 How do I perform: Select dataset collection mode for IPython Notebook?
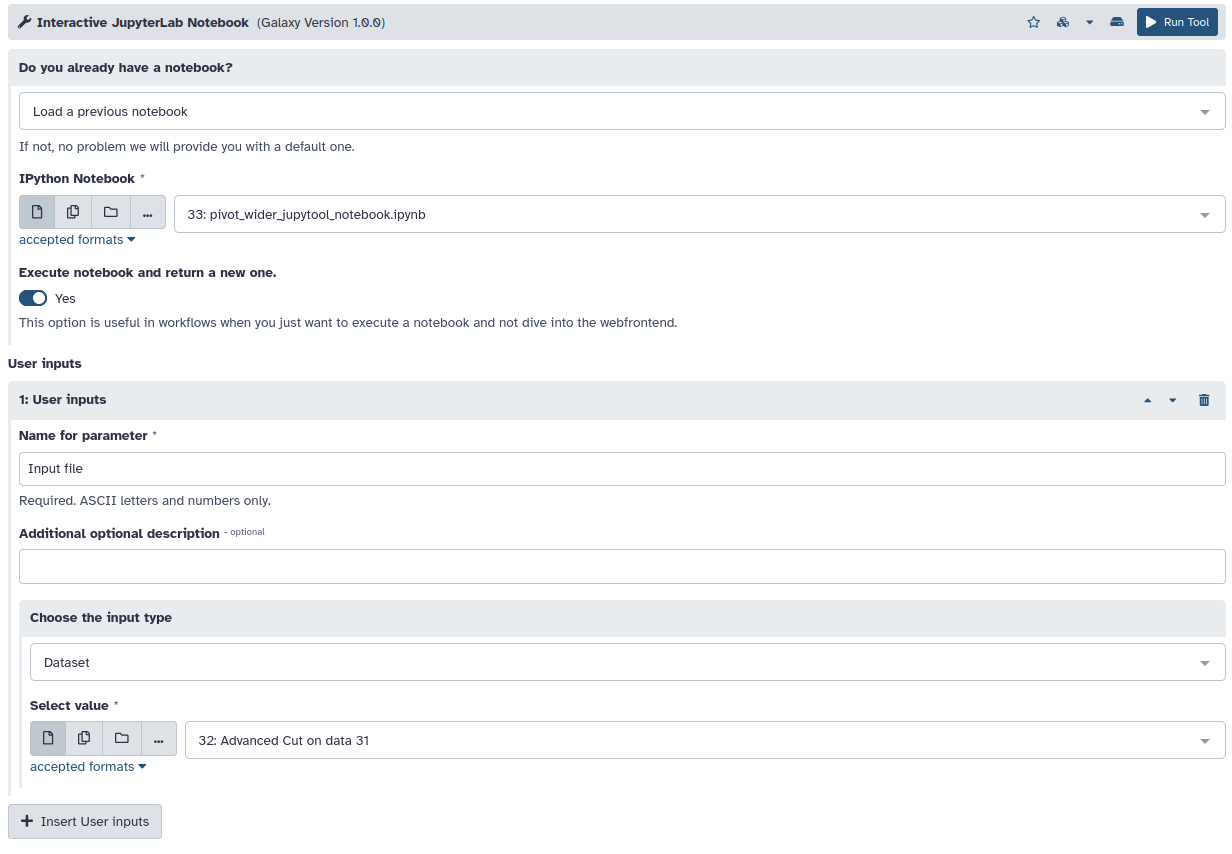click(x=110, y=212)
